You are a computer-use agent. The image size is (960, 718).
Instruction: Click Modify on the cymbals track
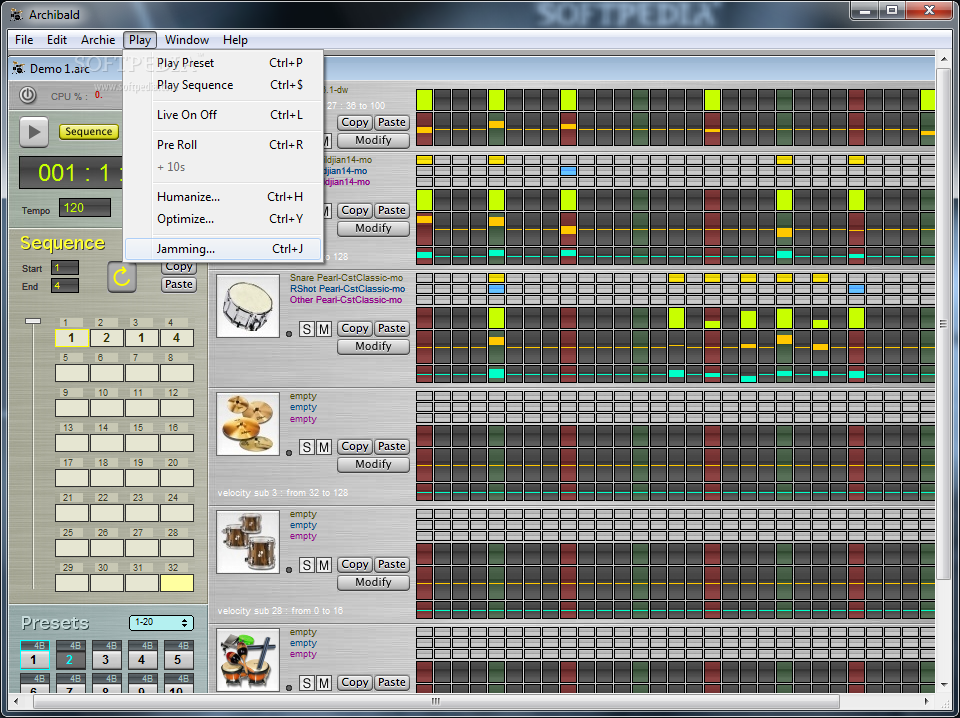point(373,465)
